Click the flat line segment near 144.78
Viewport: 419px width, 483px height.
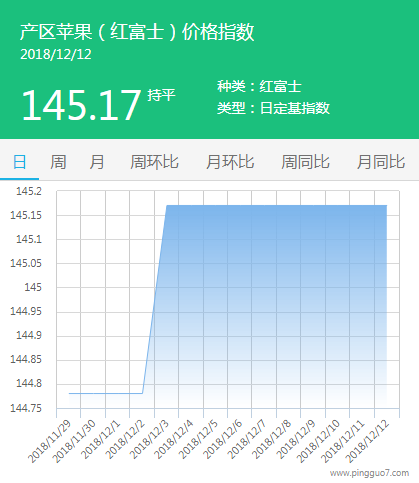[106, 393]
